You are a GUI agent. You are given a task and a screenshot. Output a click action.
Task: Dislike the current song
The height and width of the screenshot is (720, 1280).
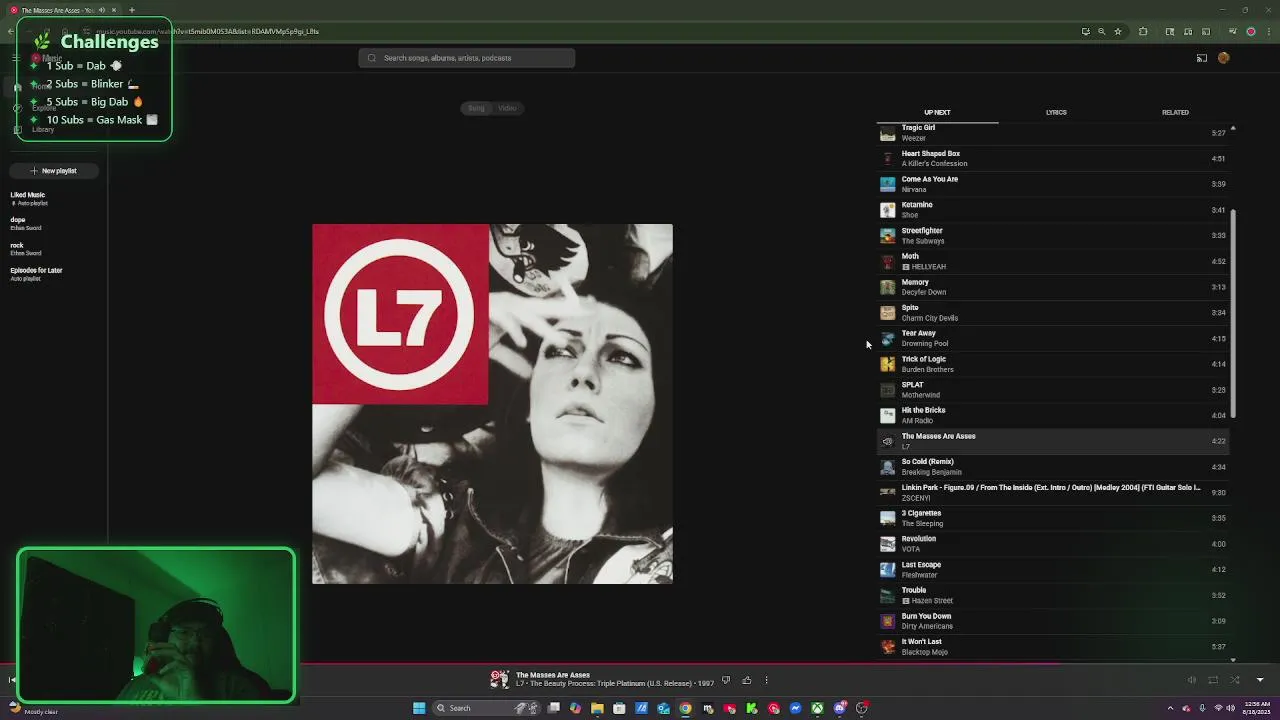click(726, 680)
